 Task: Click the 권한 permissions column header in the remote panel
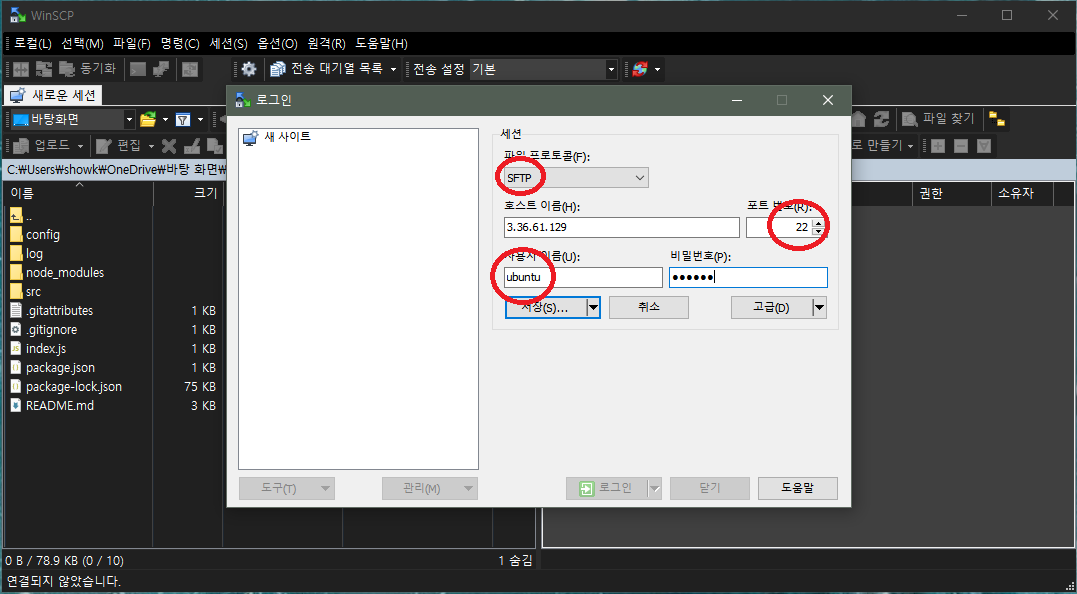point(951,194)
